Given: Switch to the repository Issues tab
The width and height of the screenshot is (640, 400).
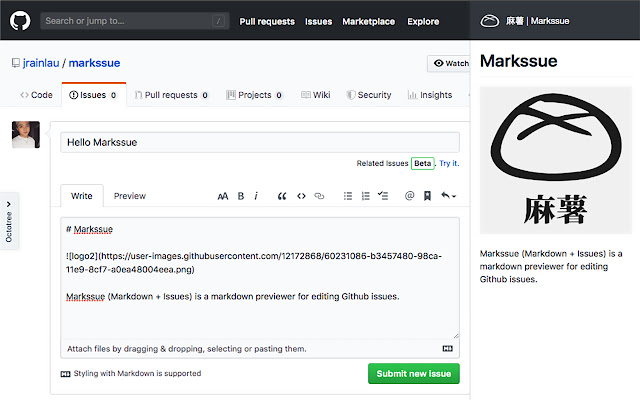Looking at the screenshot, I should point(93,95).
